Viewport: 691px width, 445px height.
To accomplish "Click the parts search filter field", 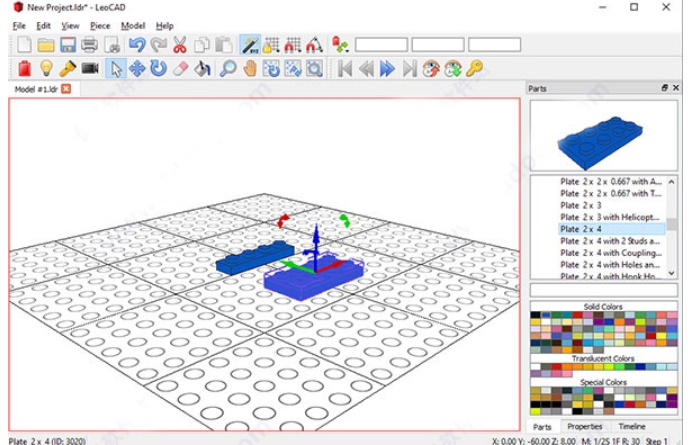I will [x=606, y=290].
